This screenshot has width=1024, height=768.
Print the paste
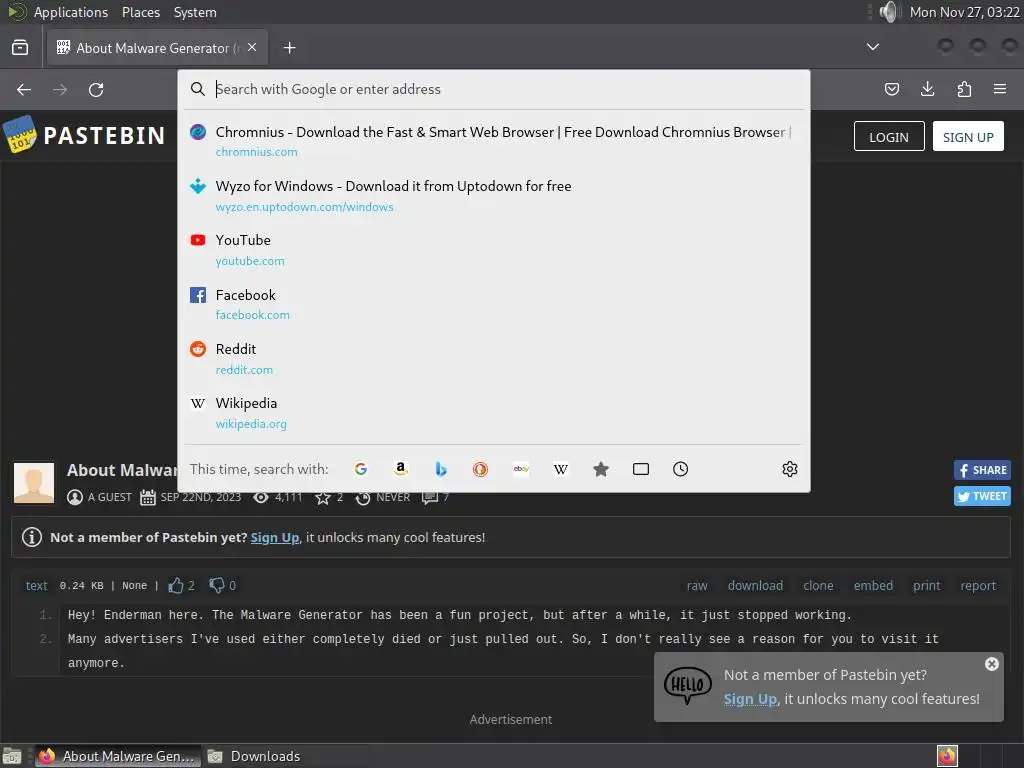927,586
